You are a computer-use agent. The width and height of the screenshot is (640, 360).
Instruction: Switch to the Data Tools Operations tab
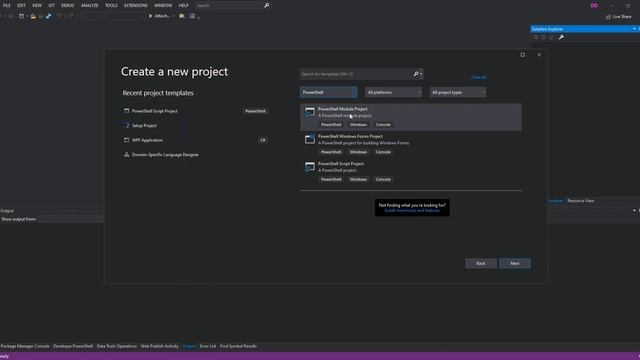coord(117,346)
